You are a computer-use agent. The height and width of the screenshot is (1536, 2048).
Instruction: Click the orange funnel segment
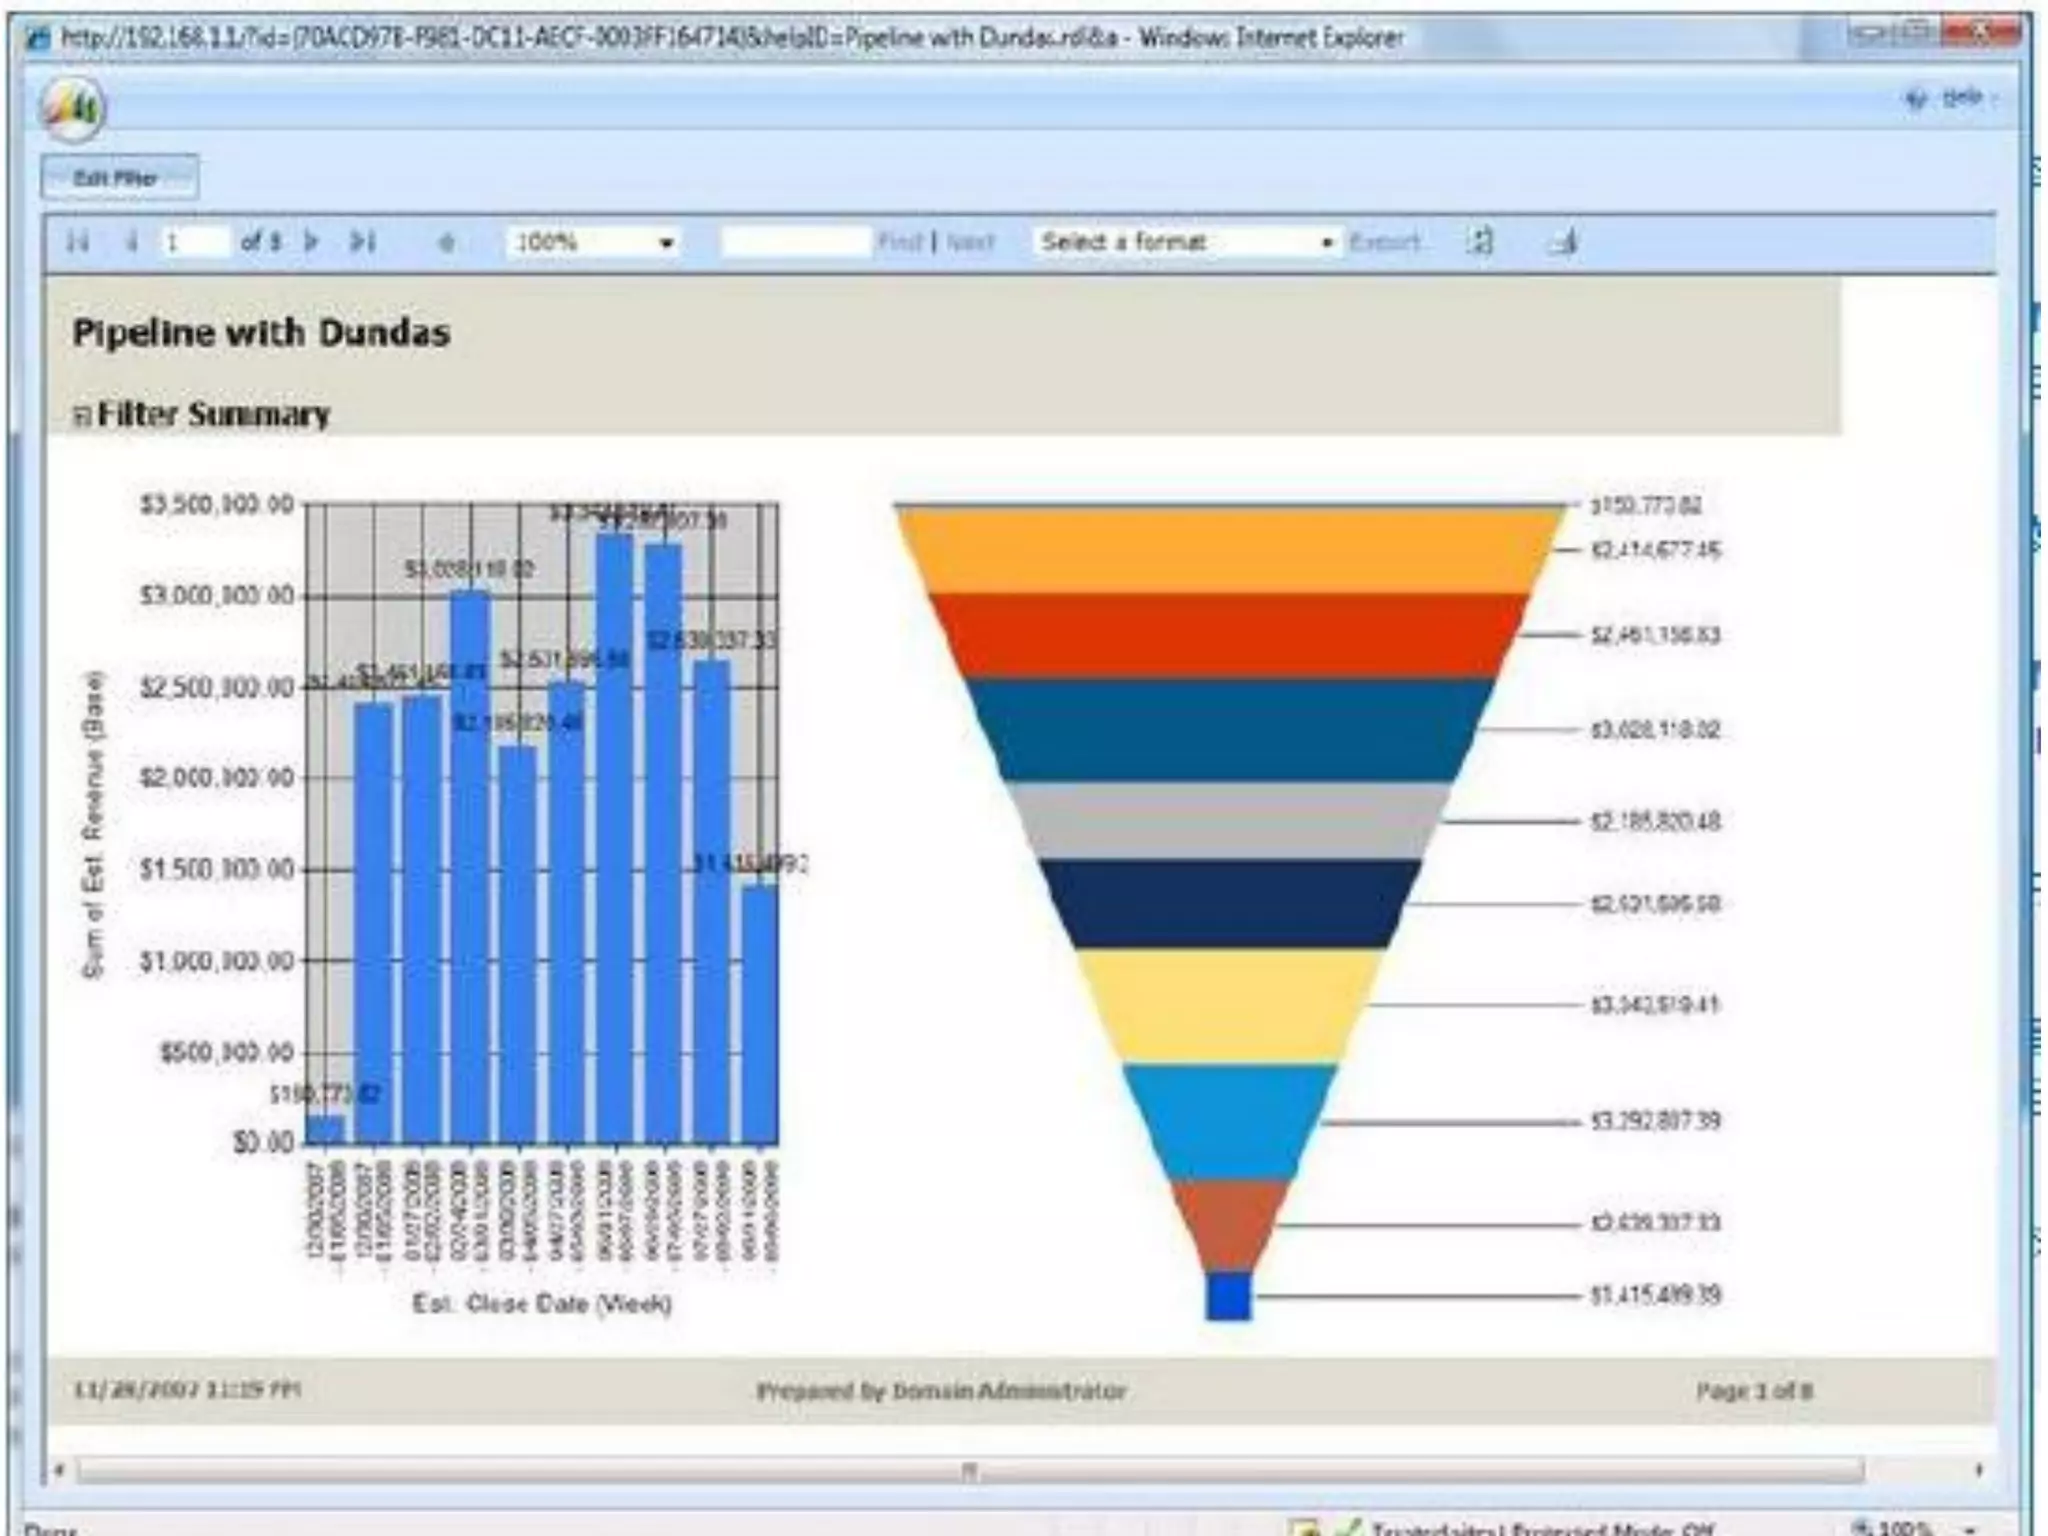1229,550
